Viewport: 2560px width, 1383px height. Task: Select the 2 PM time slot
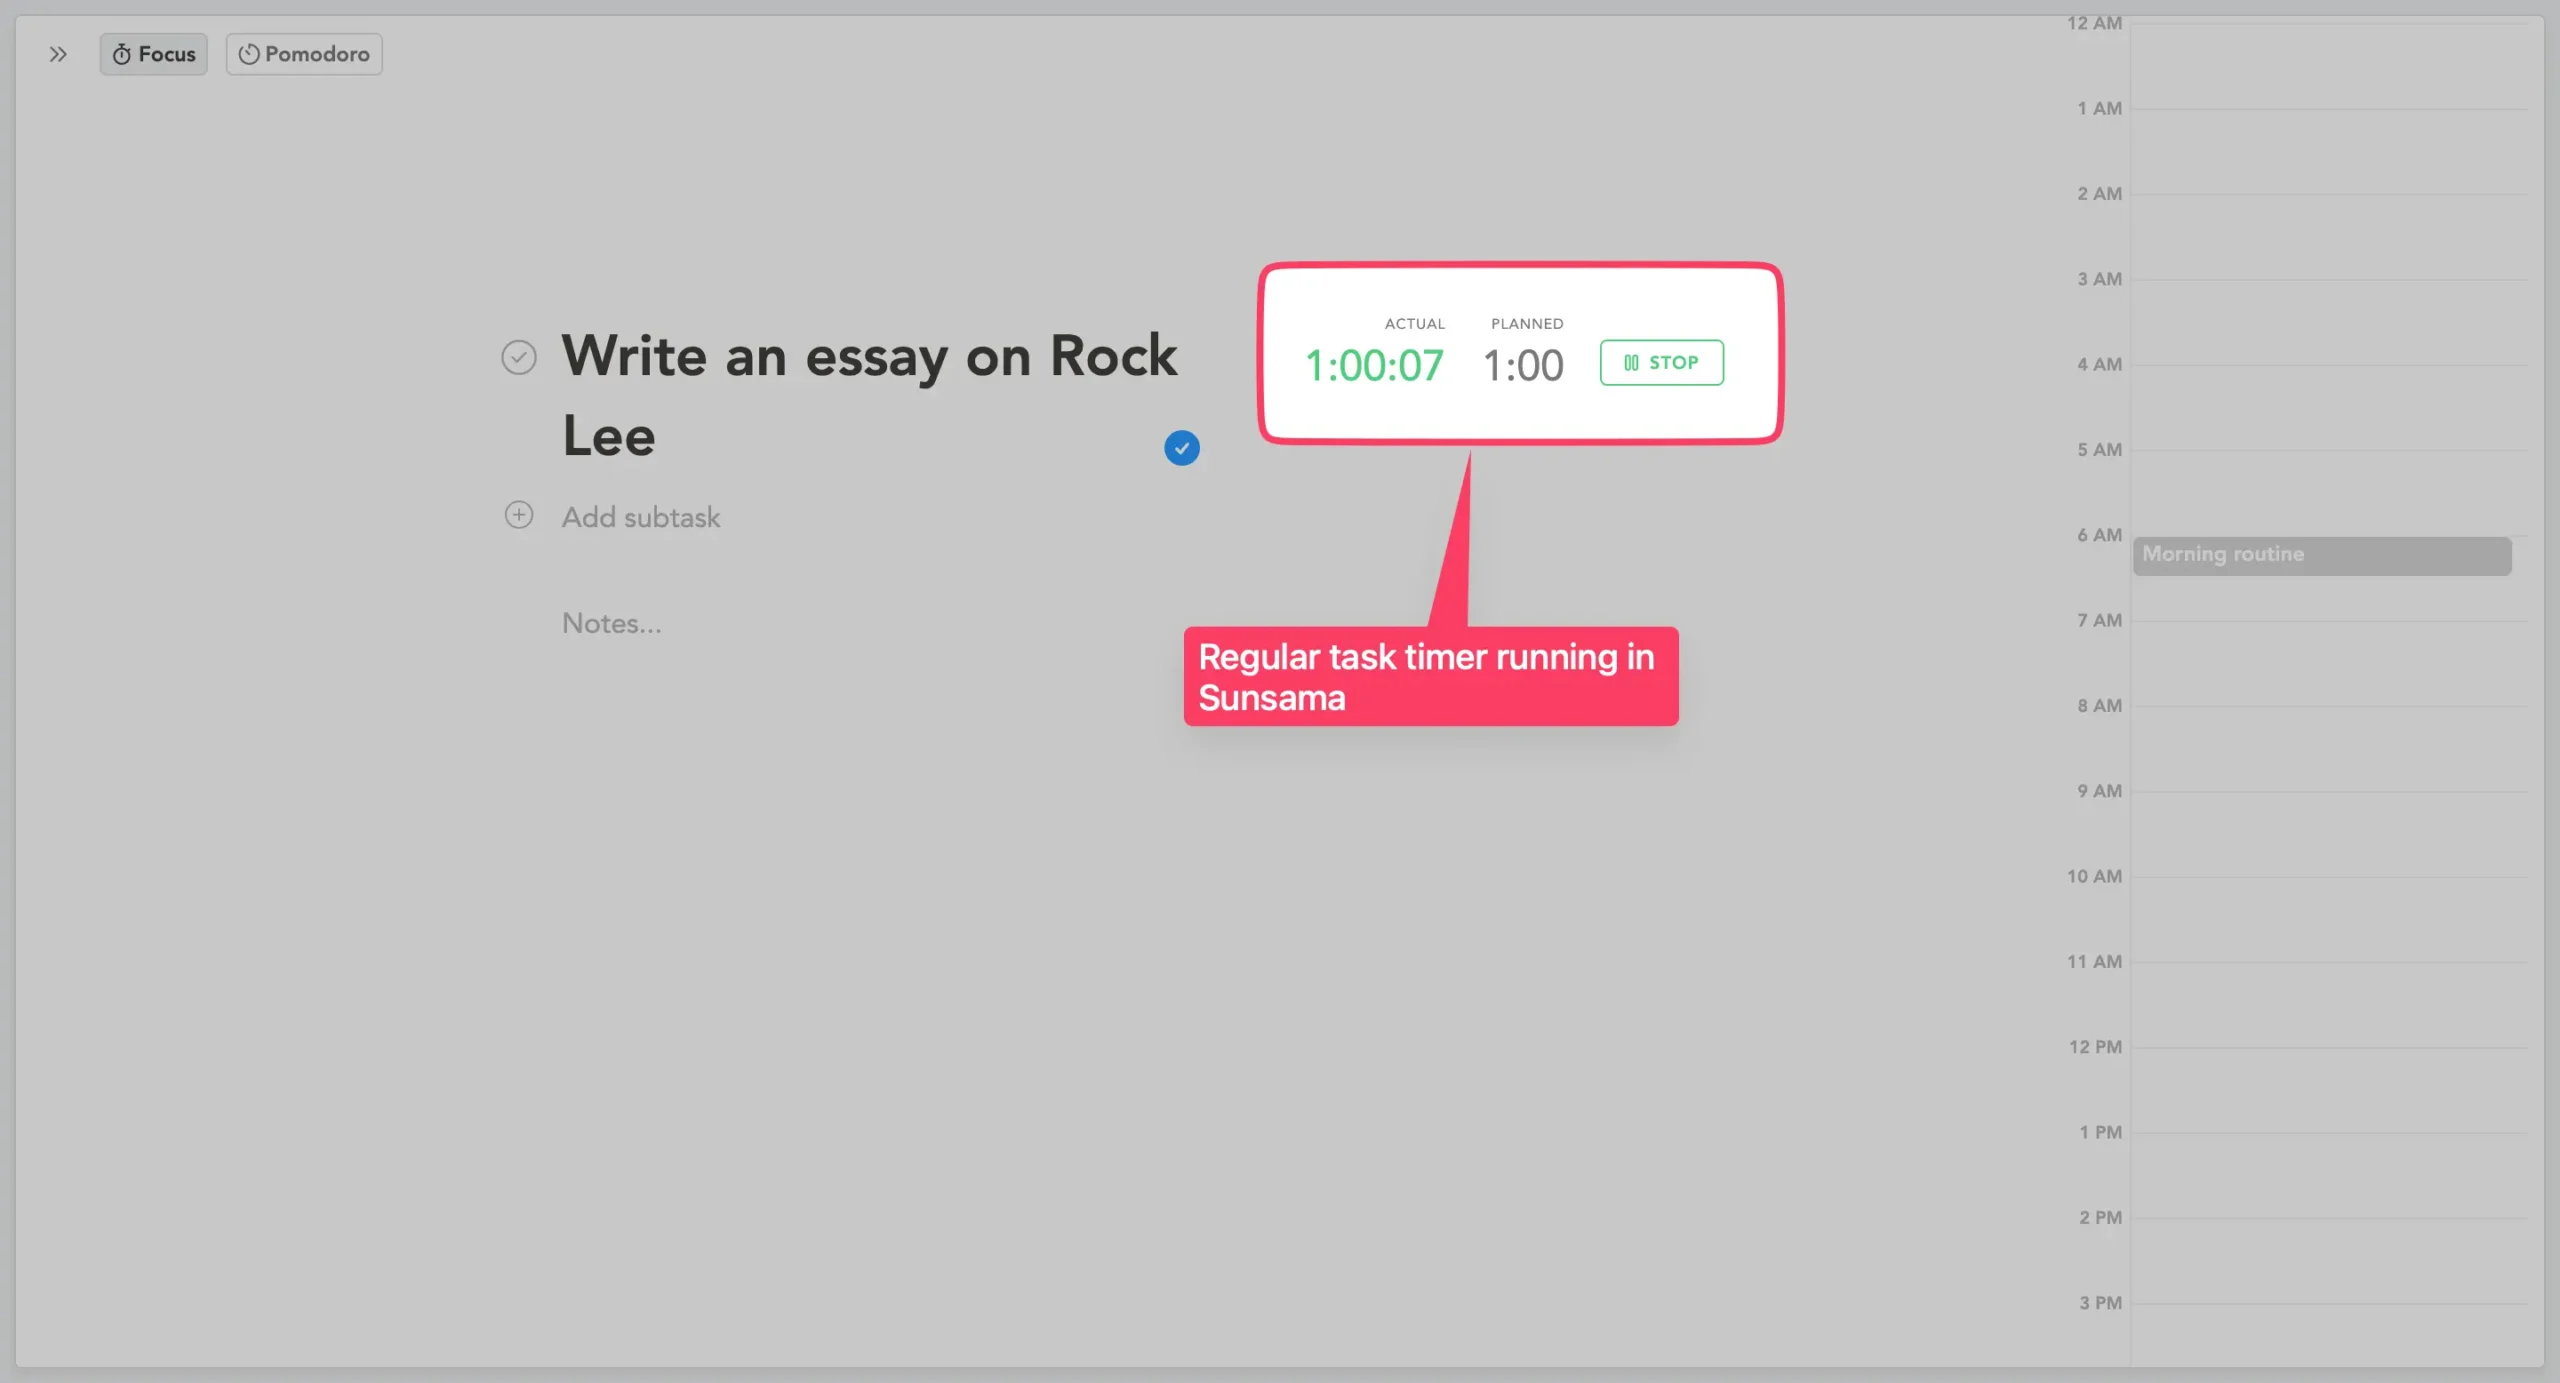[2330, 1260]
